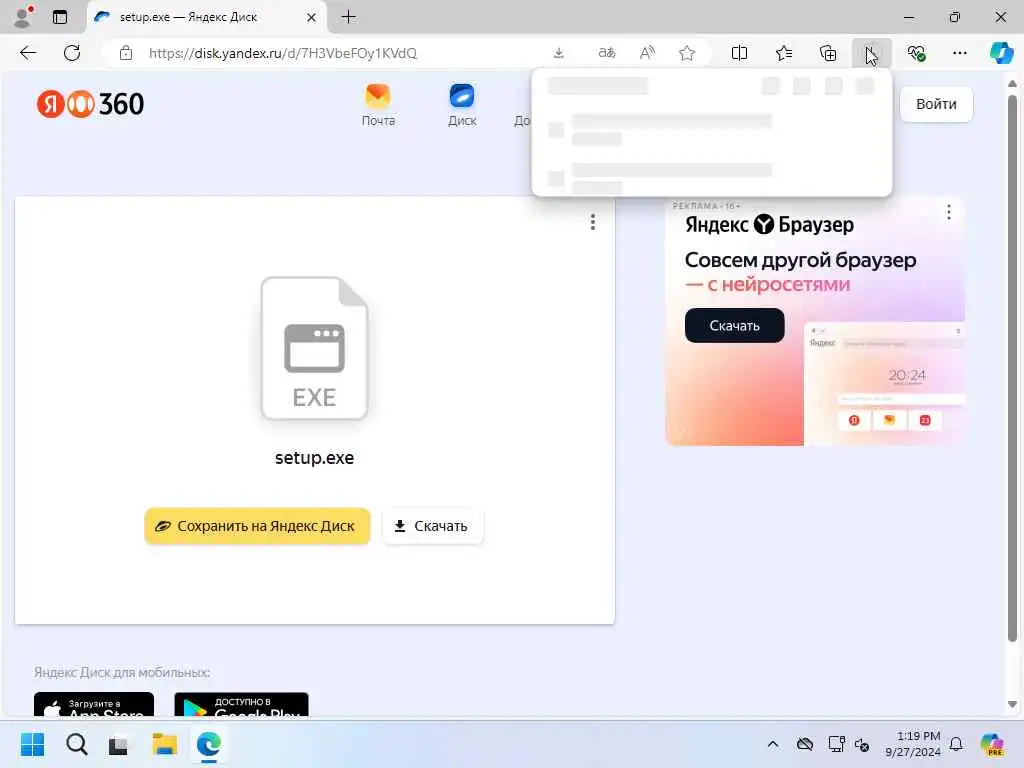Open file options three-dot menu

click(592, 222)
